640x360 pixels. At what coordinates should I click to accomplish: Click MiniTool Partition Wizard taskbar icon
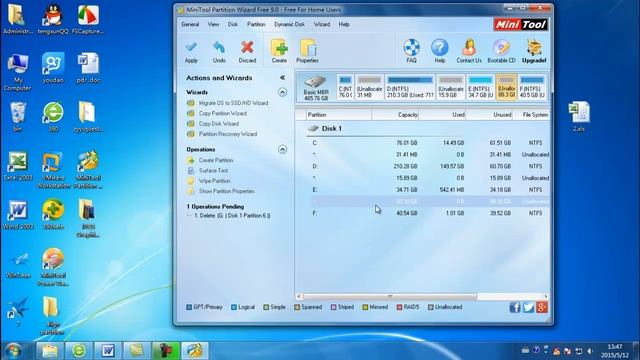click(x=195, y=351)
